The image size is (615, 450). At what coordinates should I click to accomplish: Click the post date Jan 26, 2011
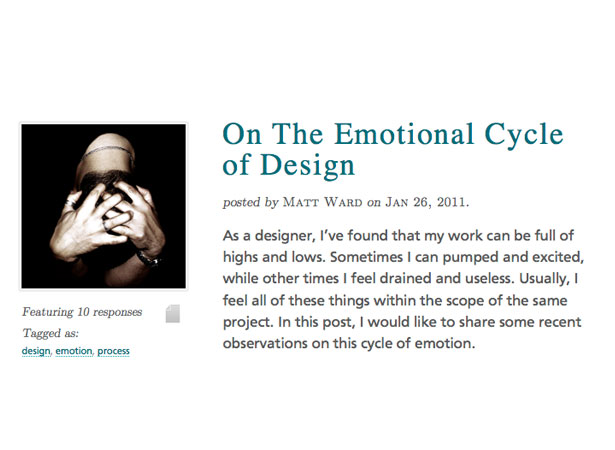click(x=427, y=202)
